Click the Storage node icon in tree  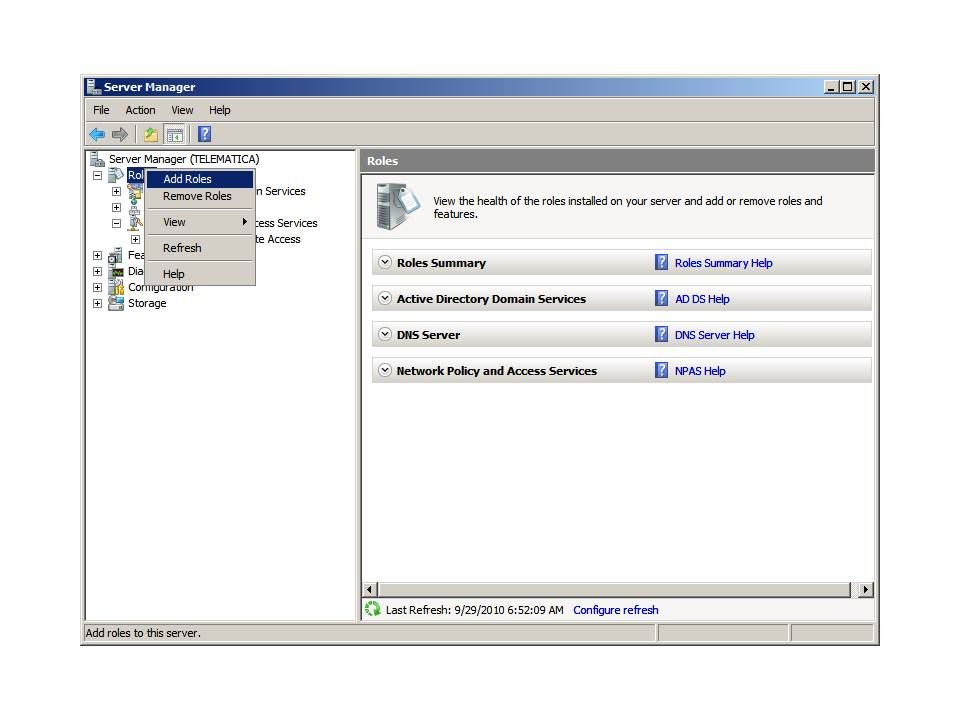point(116,303)
